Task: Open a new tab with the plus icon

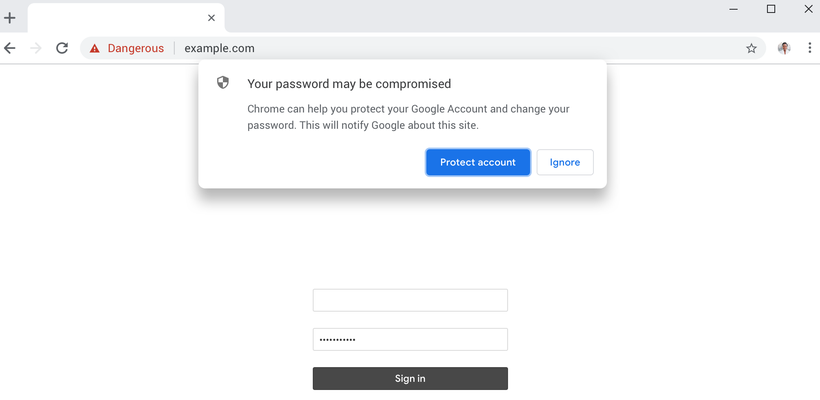Action: point(9,18)
